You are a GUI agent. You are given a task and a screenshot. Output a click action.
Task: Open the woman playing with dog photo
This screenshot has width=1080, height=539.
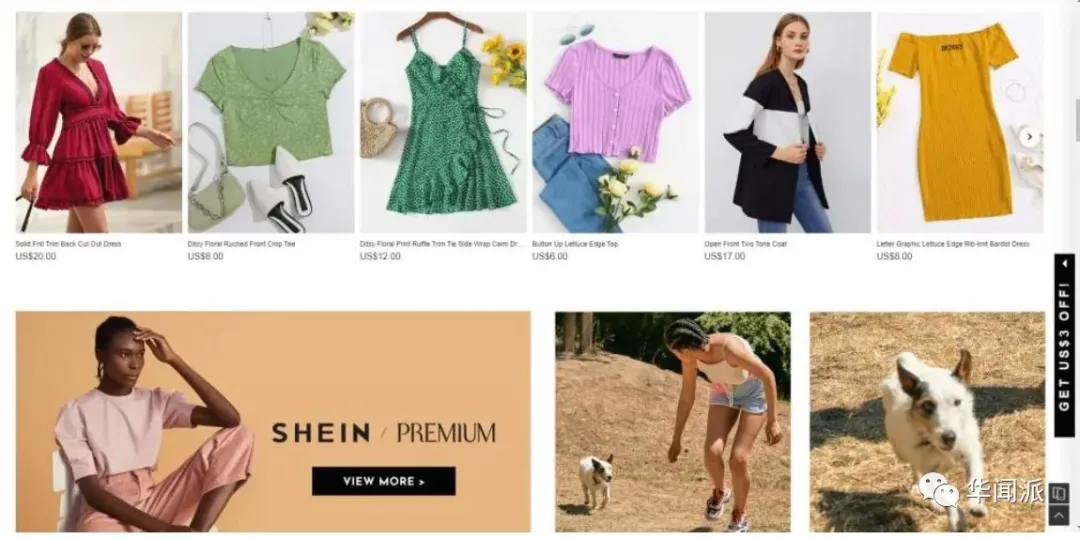coord(673,422)
